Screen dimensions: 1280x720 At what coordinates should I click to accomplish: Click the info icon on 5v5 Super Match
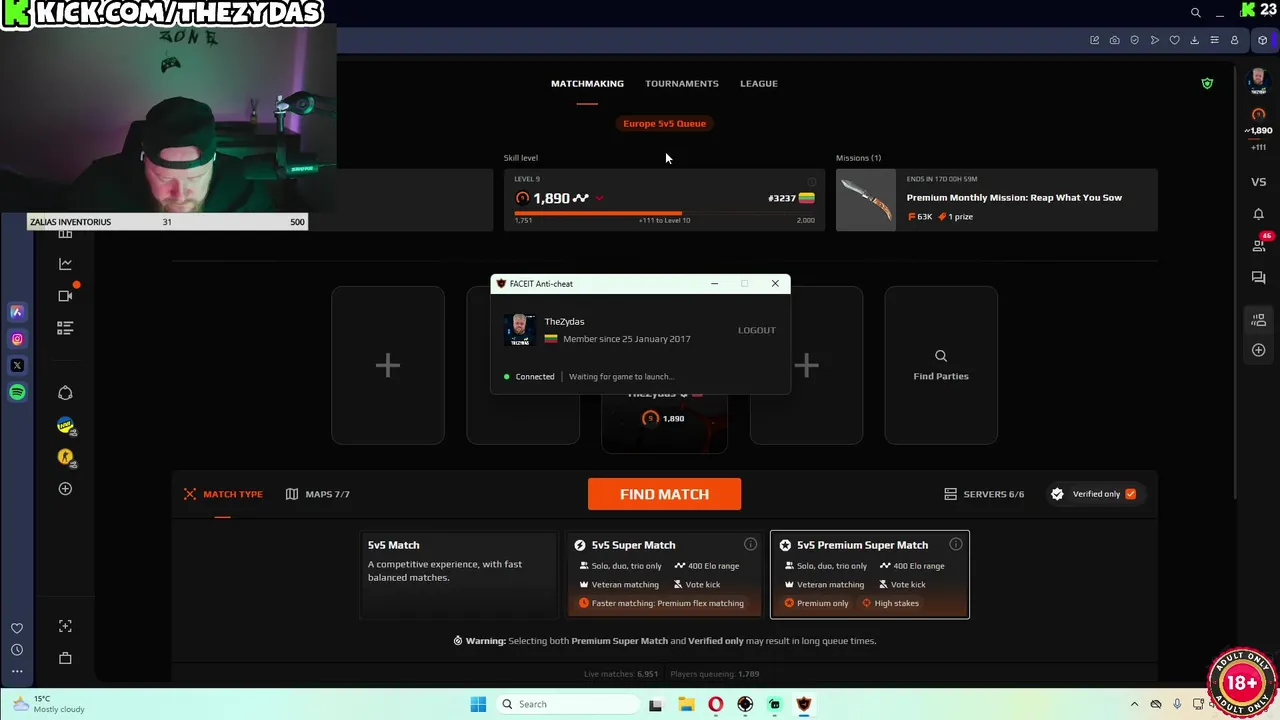pos(750,544)
